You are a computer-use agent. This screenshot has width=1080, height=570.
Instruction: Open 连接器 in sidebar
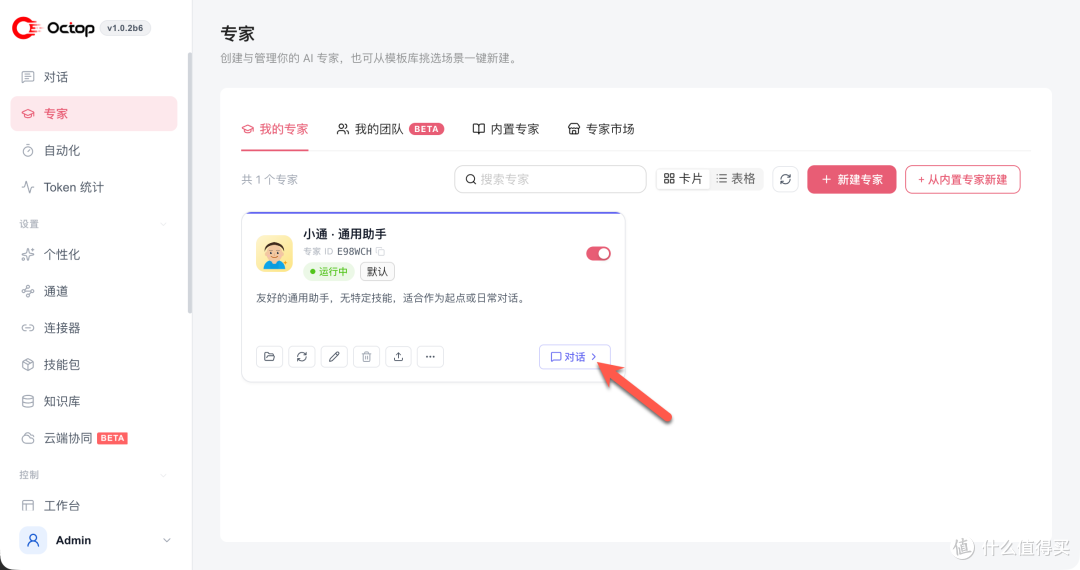coord(94,328)
